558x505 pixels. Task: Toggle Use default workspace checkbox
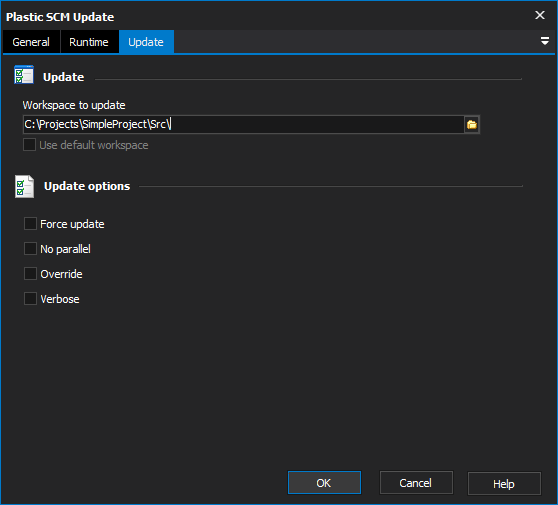[30, 145]
